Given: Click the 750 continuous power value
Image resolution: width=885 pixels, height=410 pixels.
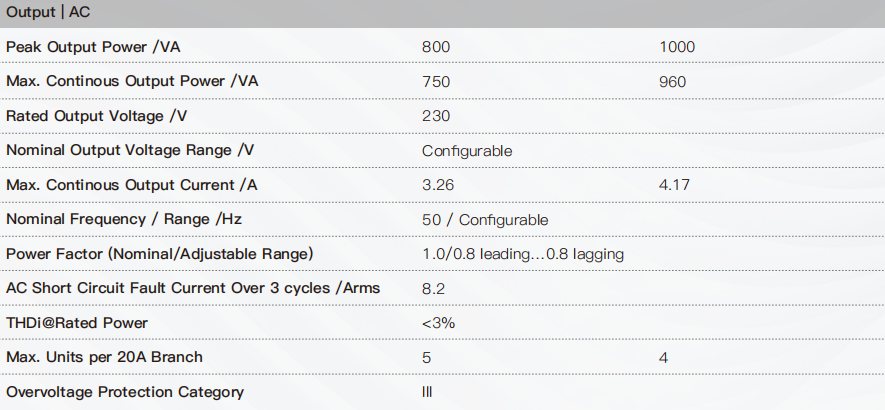Looking at the screenshot, I should coord(436,82).
